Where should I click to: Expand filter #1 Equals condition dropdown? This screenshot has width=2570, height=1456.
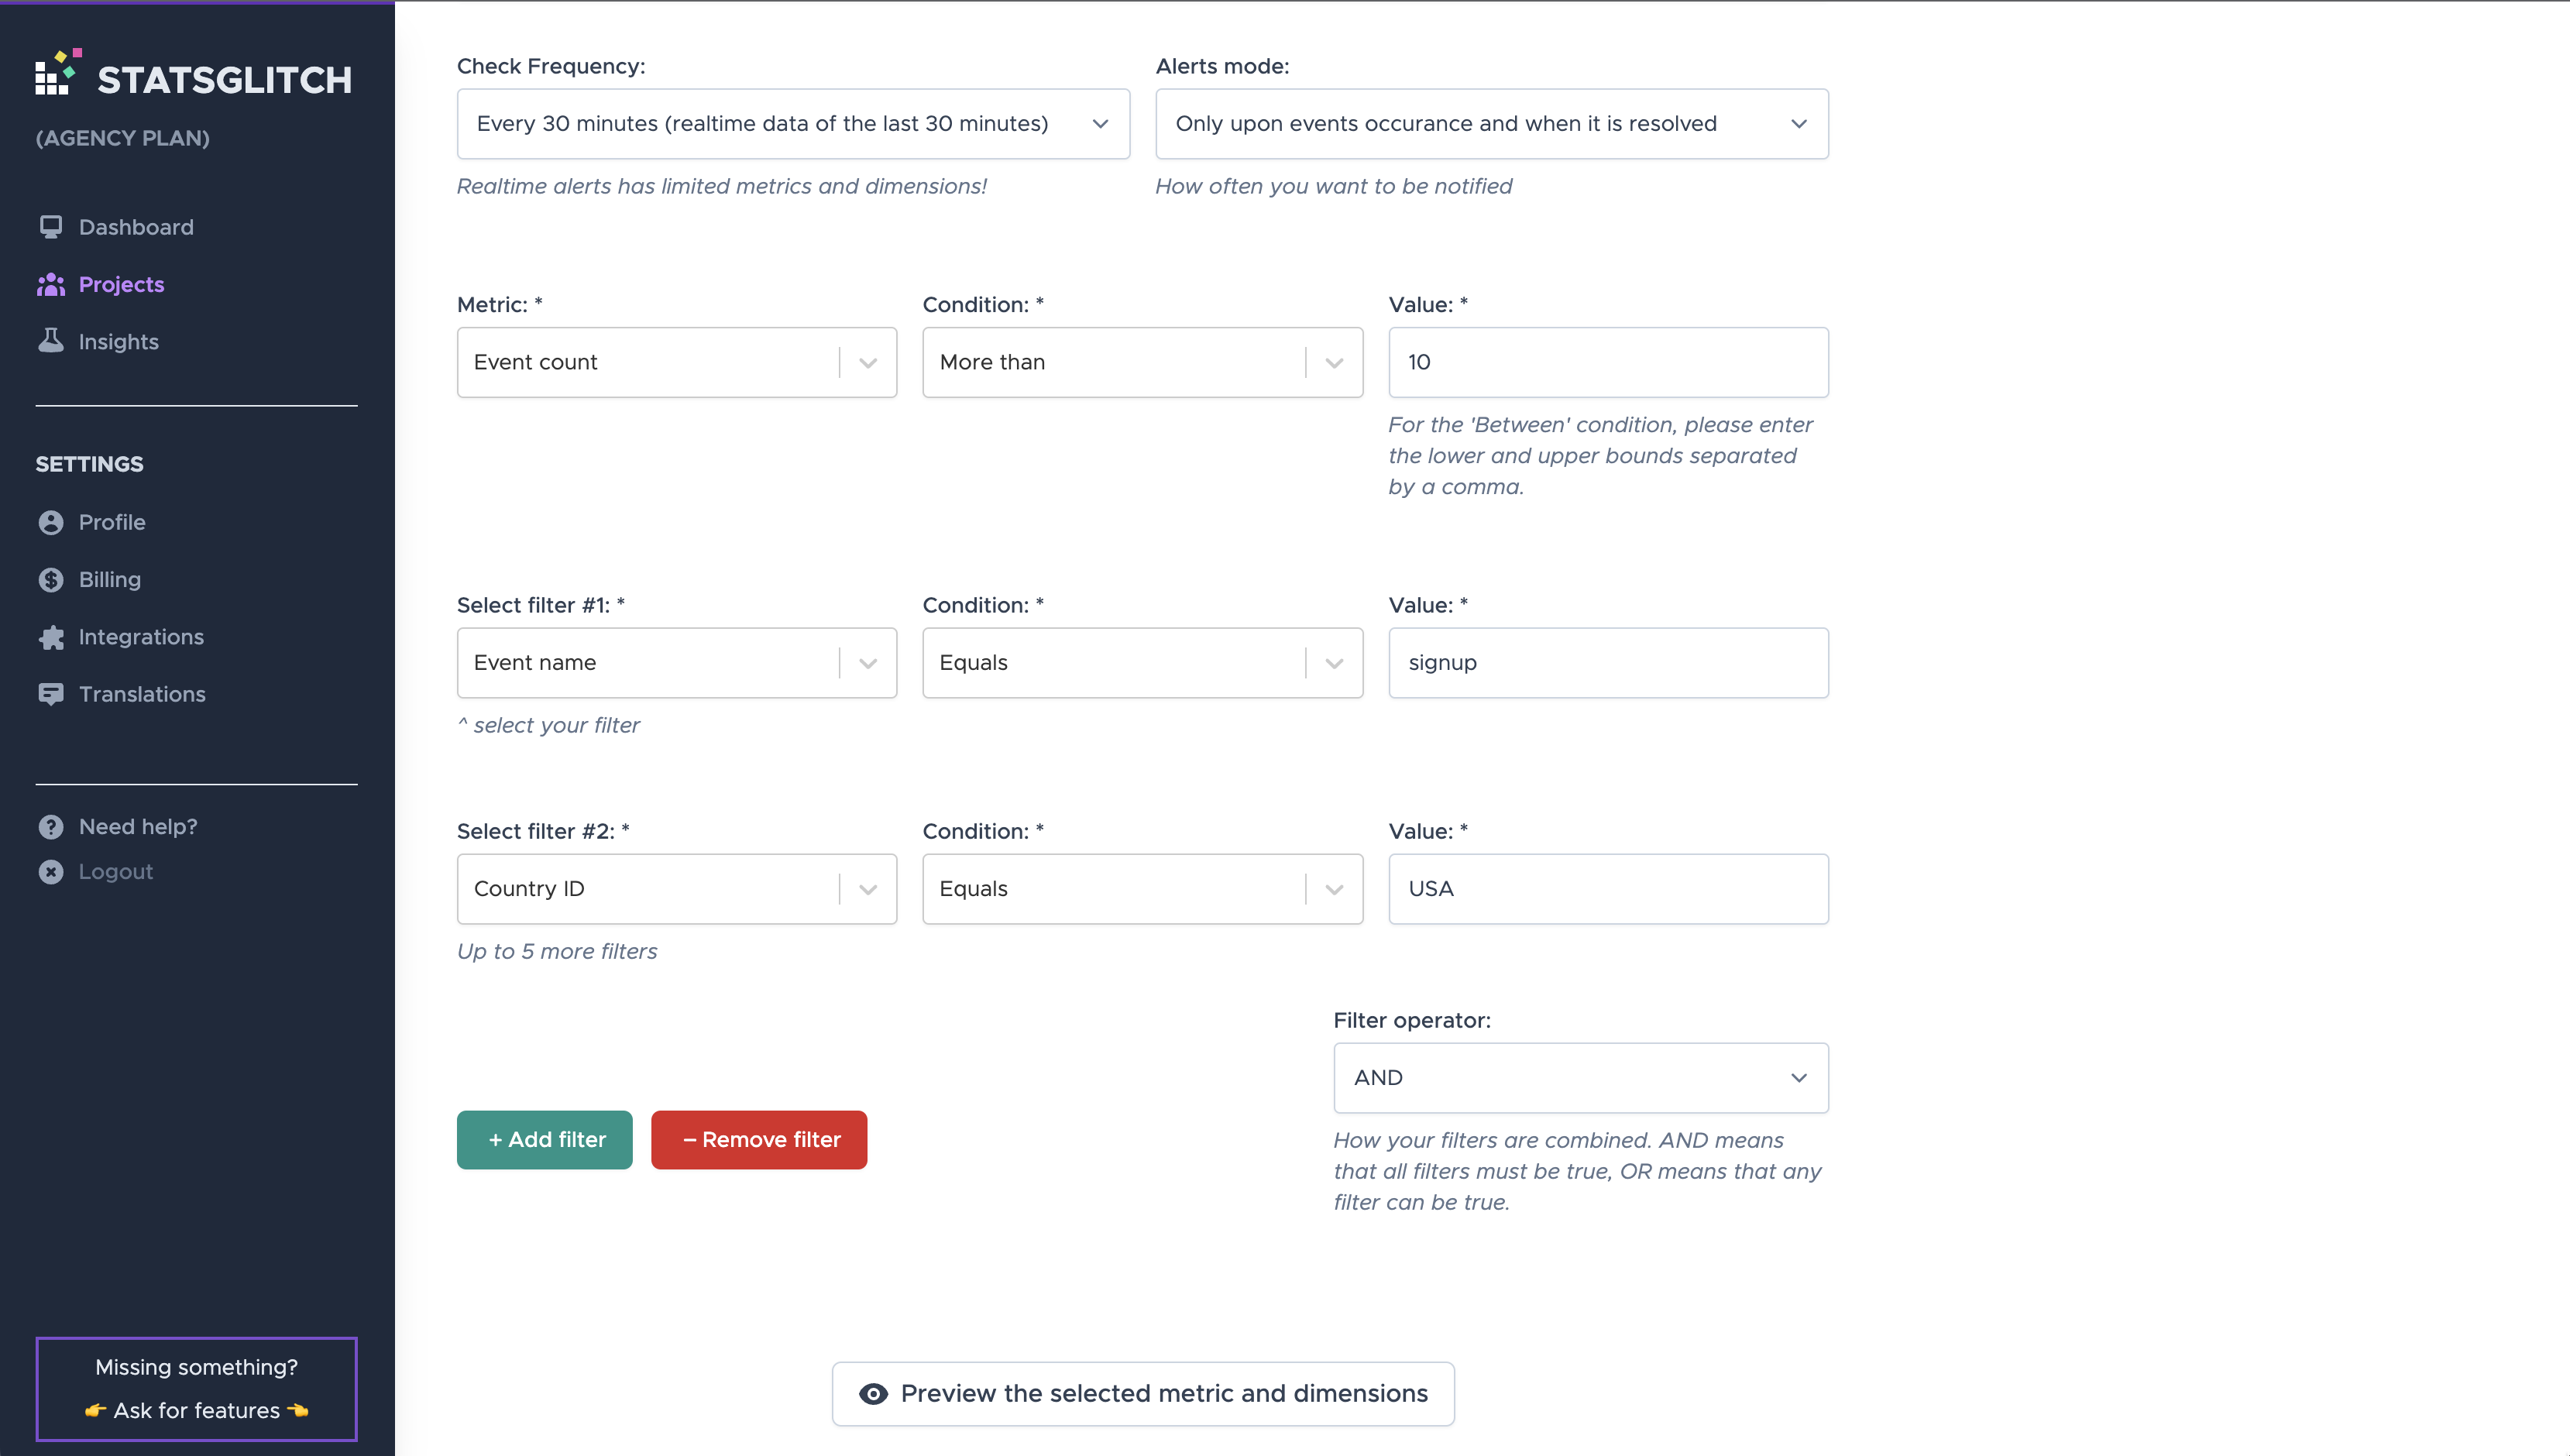point(1142,663)
